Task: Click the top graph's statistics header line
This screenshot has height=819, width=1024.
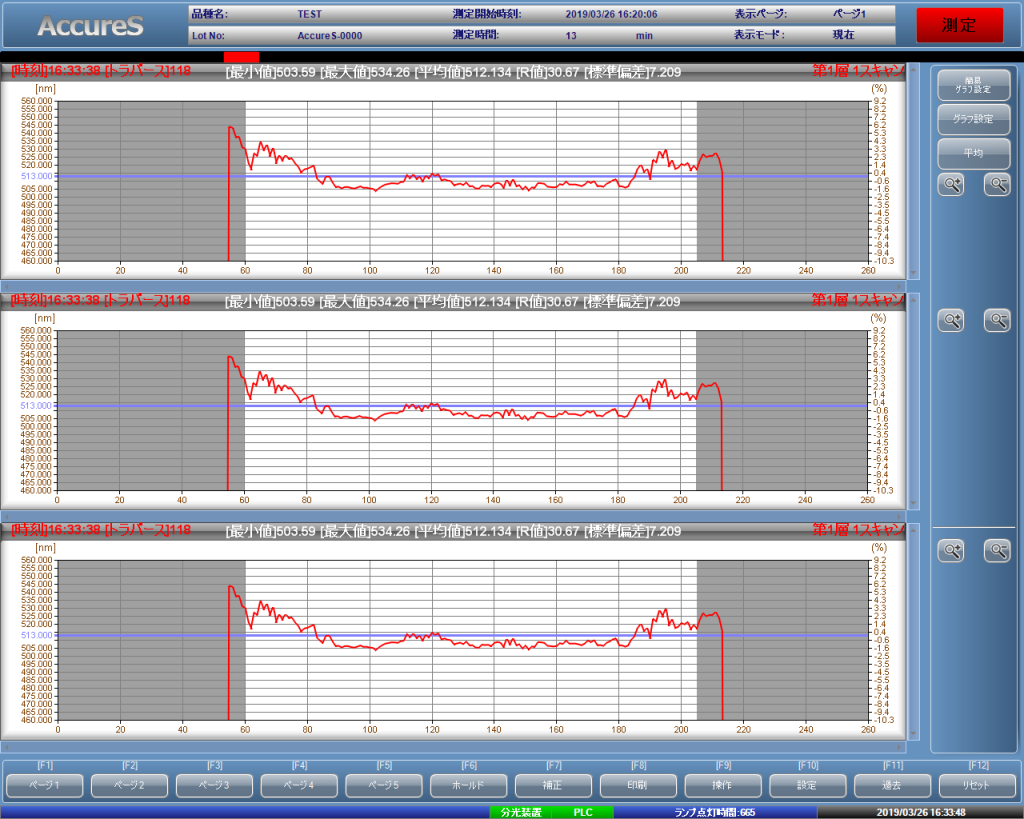Action: [453, 72]
